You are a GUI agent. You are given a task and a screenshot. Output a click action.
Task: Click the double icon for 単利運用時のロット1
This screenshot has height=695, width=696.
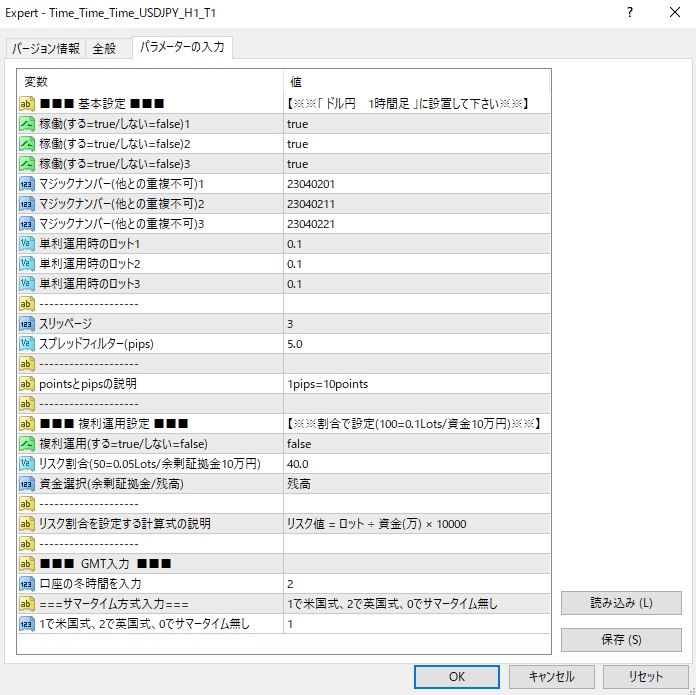(27, 244)
